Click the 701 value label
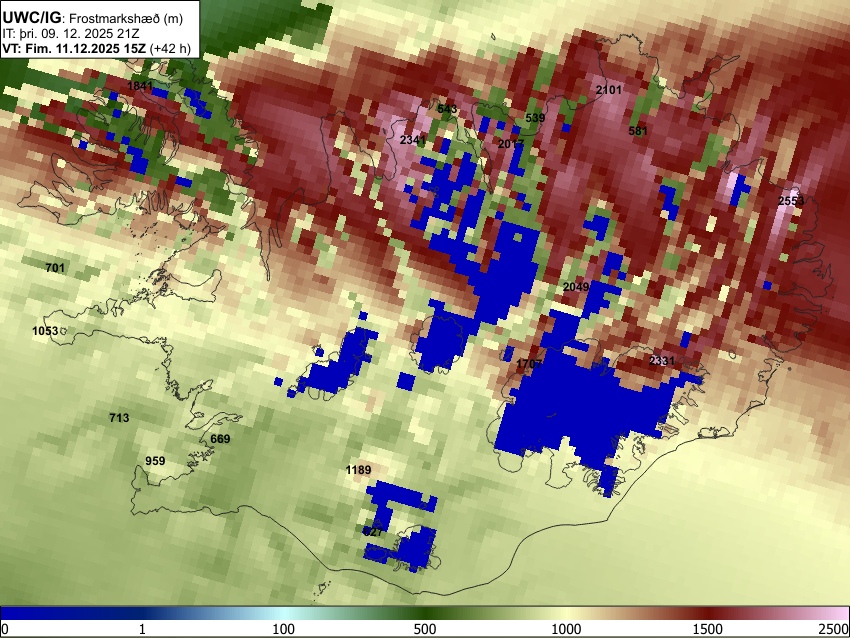Image resolution: width=850 pixels, height=638 pixels. 55,268
